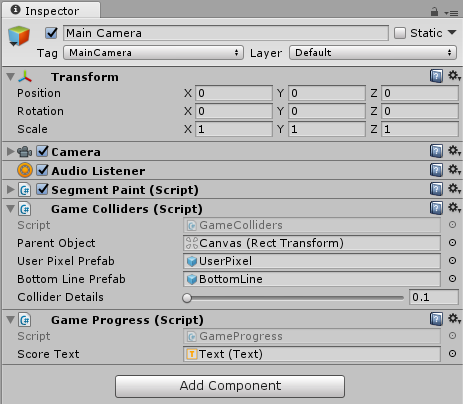Open the Inspector panel options menu
463x404 pixels.
pos(451,13)
